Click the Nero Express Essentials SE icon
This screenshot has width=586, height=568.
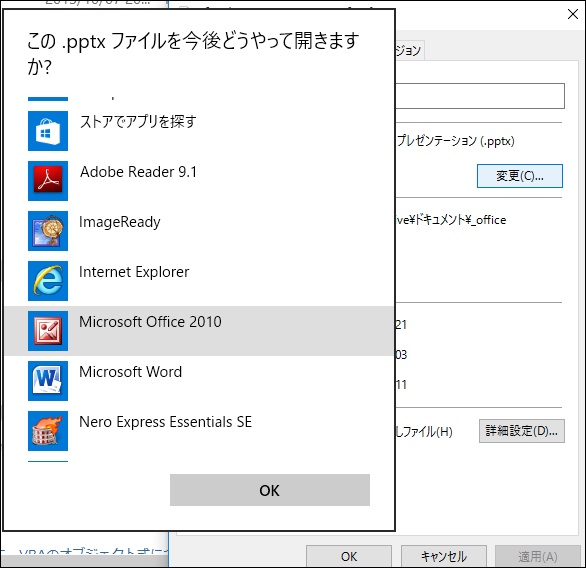[x=48, y=431]
